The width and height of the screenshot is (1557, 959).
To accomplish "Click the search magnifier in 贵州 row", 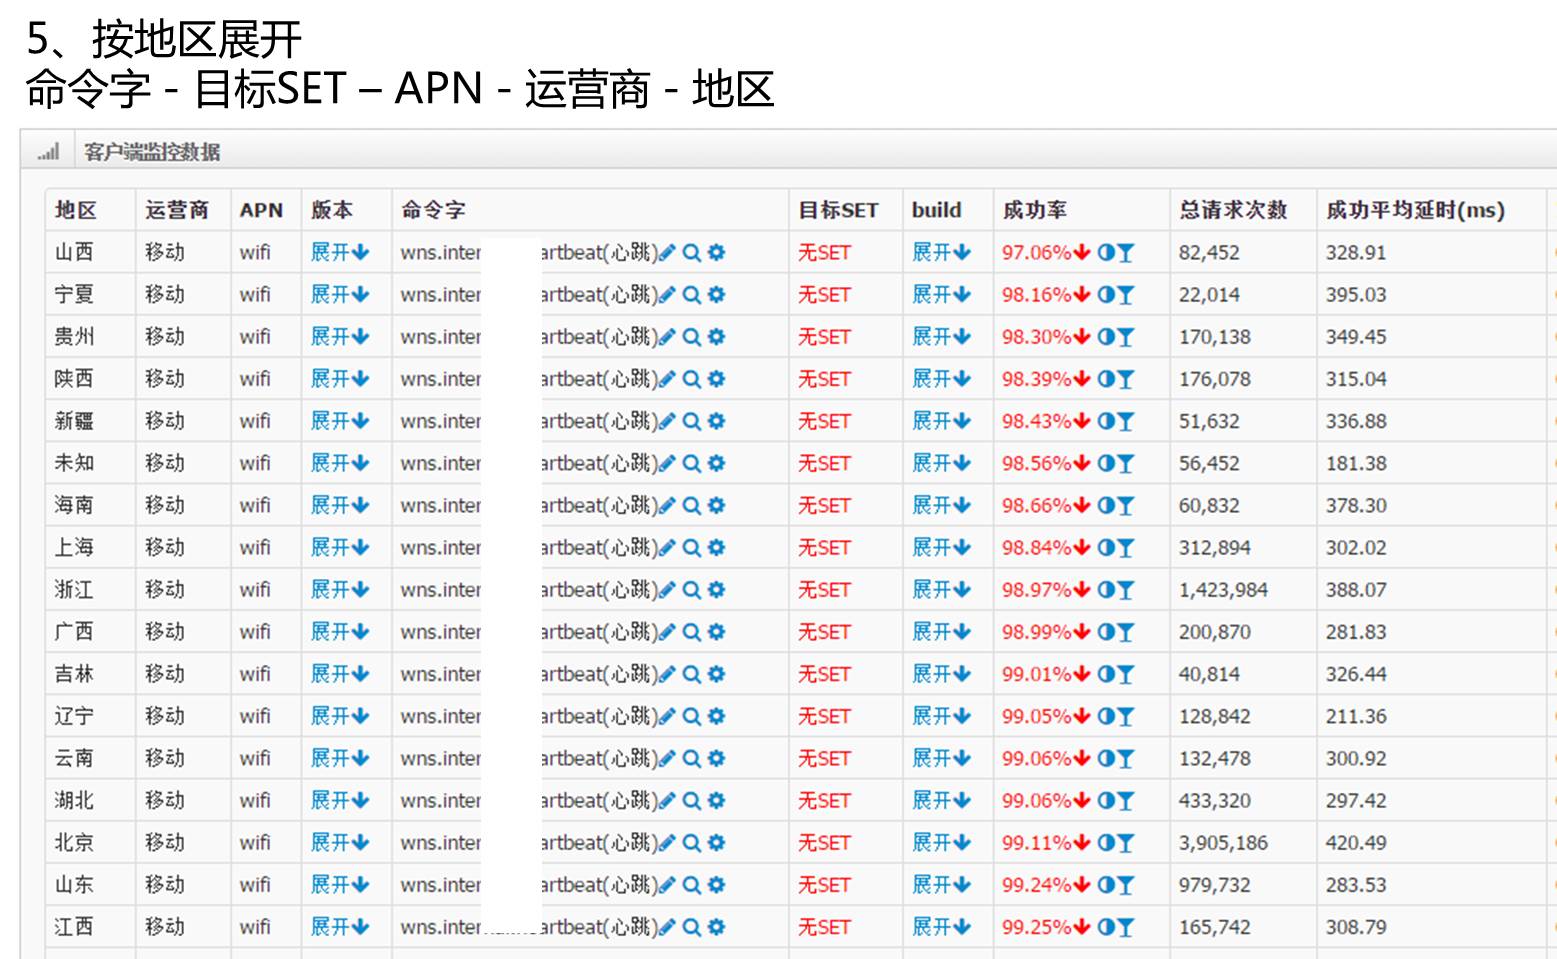I will pos(691,337).
